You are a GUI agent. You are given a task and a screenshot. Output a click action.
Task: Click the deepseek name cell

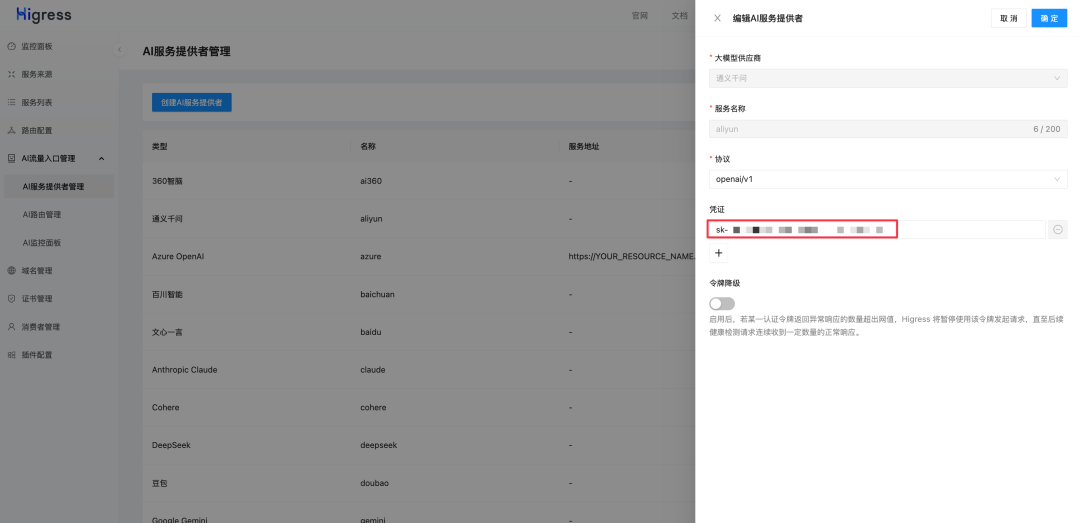(x=379, y=445)
